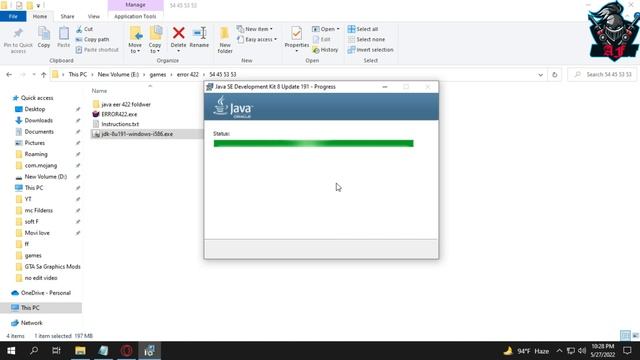Sort by the Name column header

coord(99,91)
